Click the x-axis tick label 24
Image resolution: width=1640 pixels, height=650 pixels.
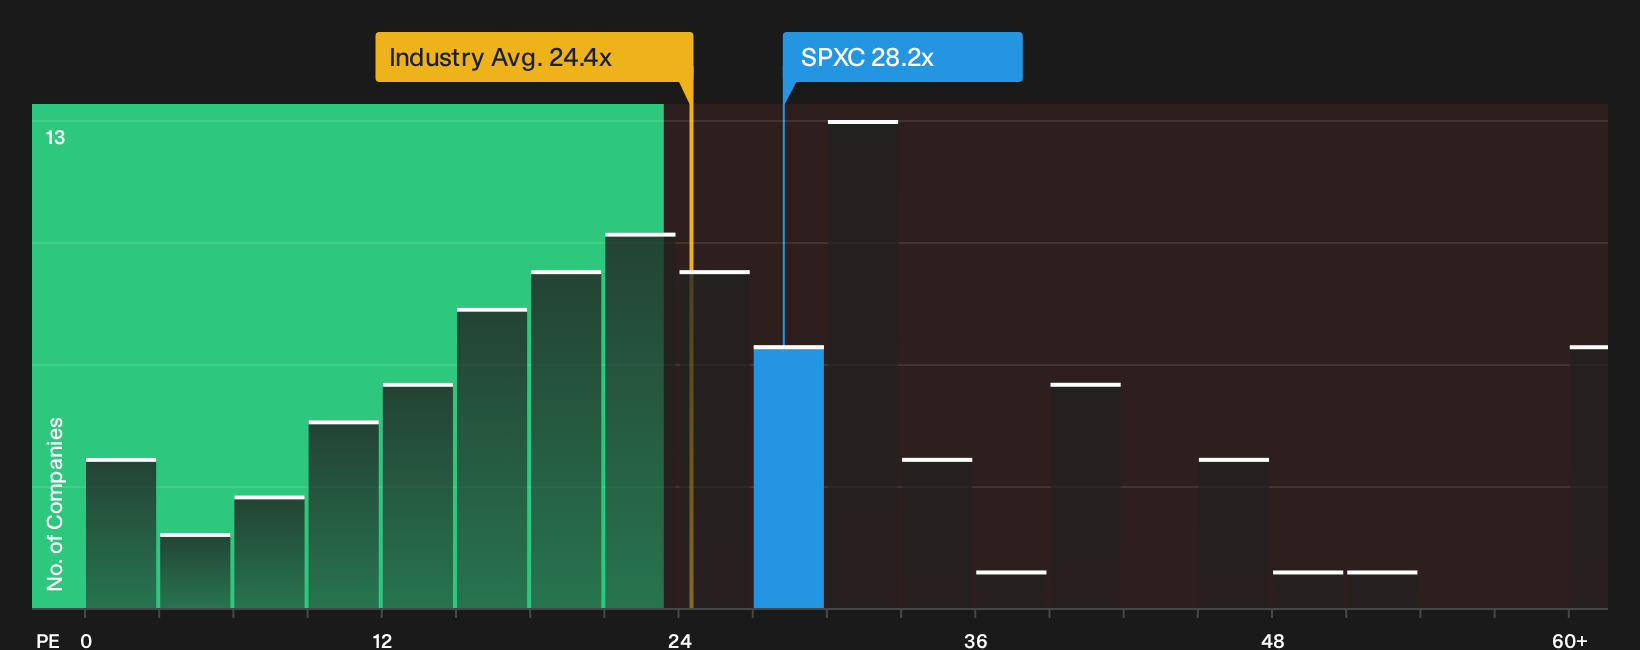pyautogui.click(x=680, y=640)
